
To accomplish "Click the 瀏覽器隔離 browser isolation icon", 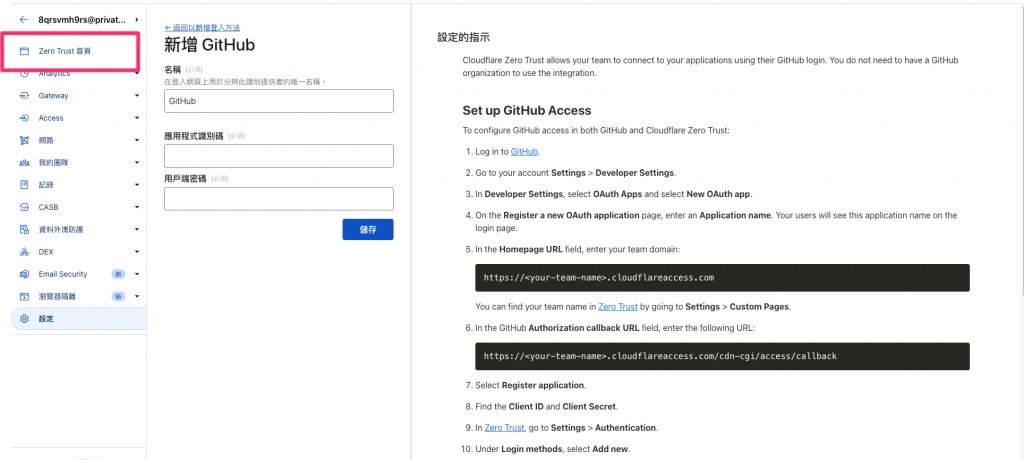I will pos(24,296).
